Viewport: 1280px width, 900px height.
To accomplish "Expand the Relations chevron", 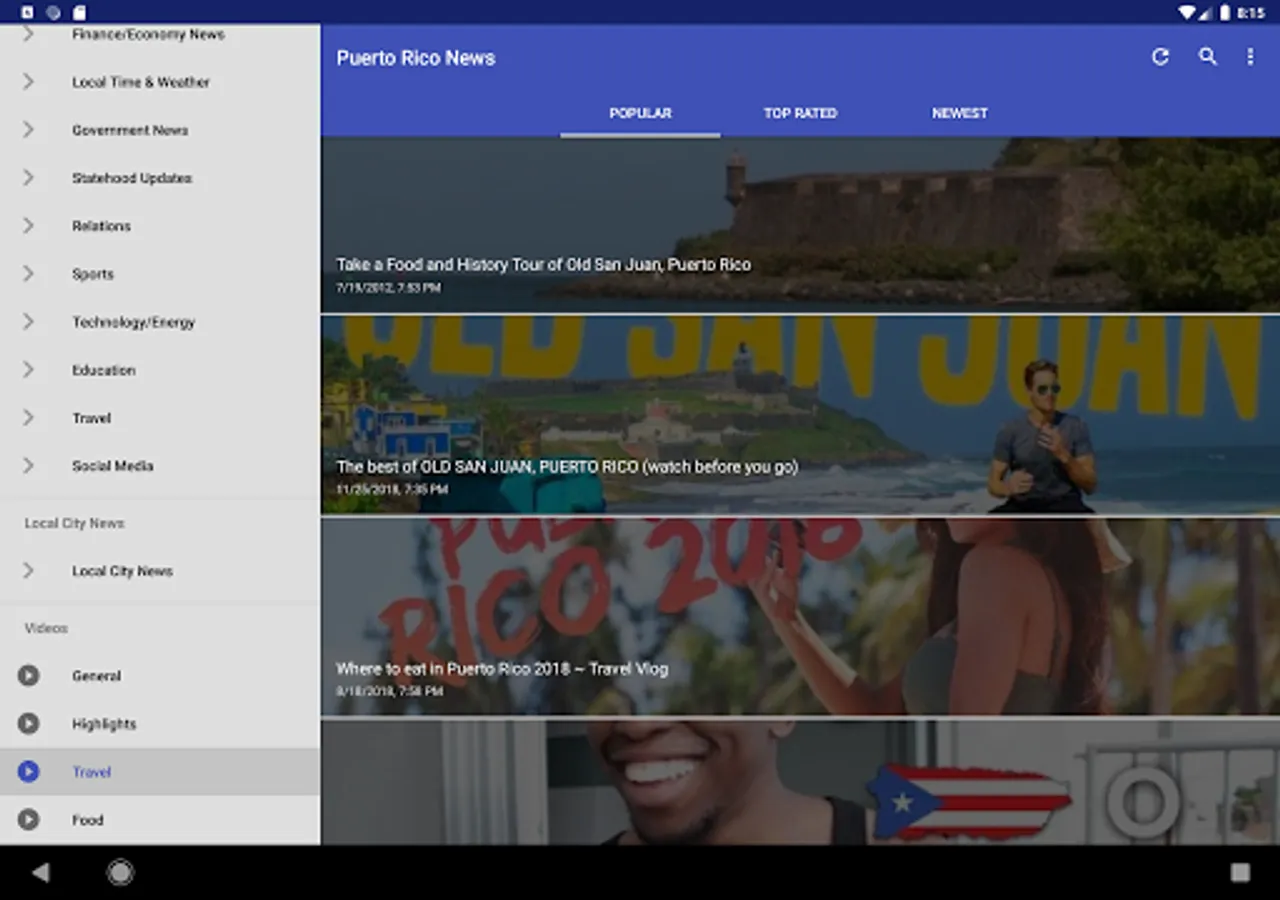I will click(x=28, y=226).
